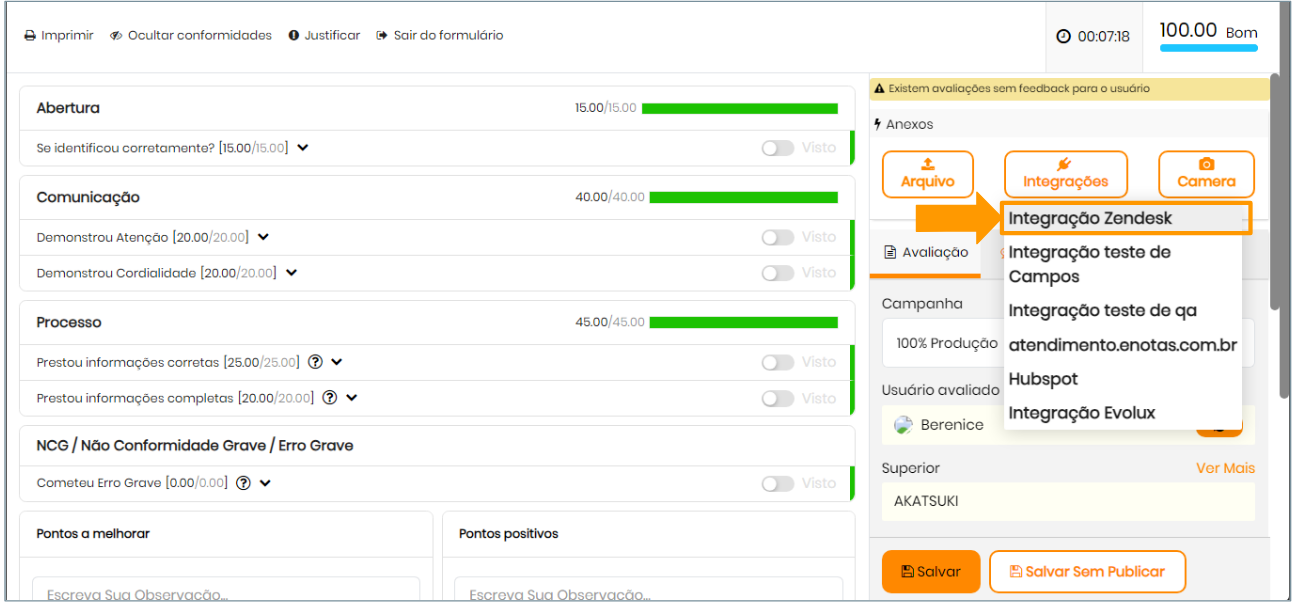Choose Hubspot in the integrations list
The width and height of the screenshot is (1297, 606).
pyautogui.click(x=1043, y=379)
